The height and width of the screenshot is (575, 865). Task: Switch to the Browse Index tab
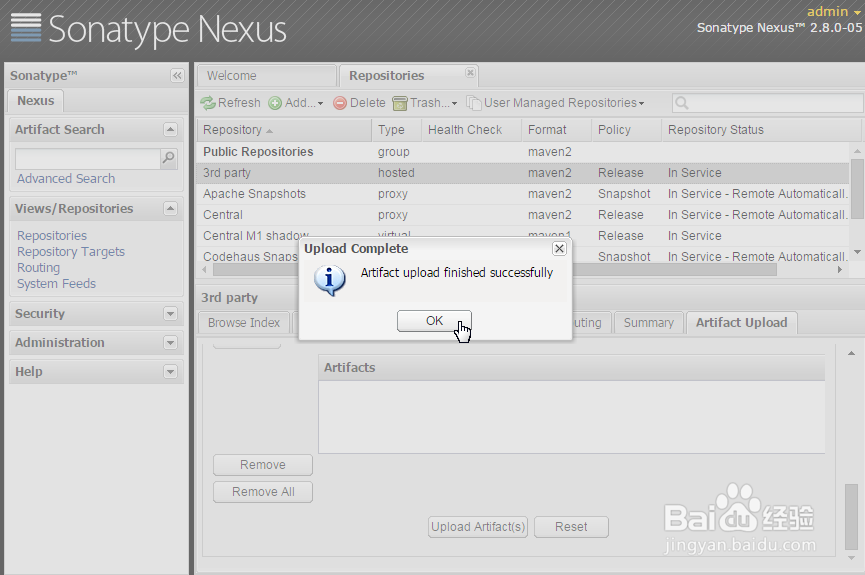[244, 323]
